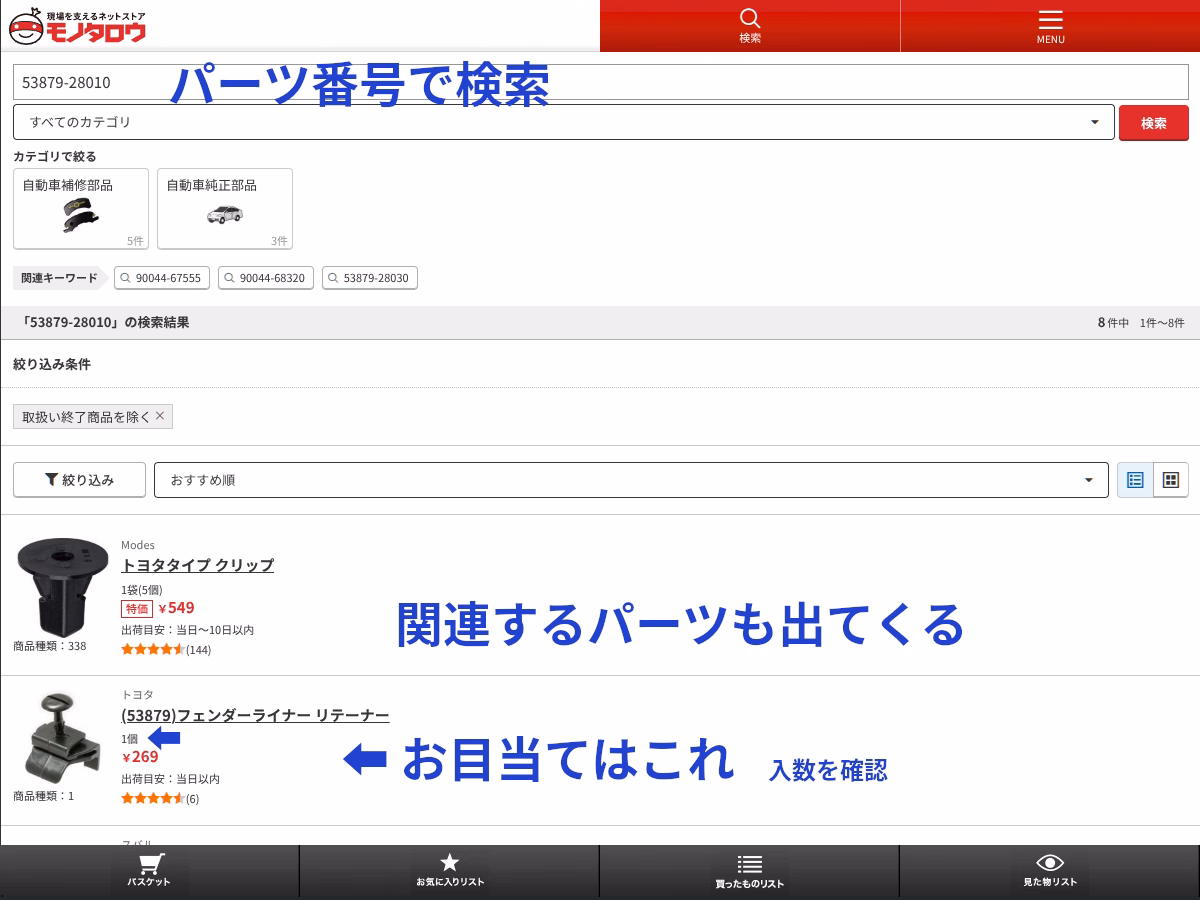The width and height of the screenshot is (1200, 900).
Task: Click the star rating (6) of the retainer
Action: (x=160, y=798)
